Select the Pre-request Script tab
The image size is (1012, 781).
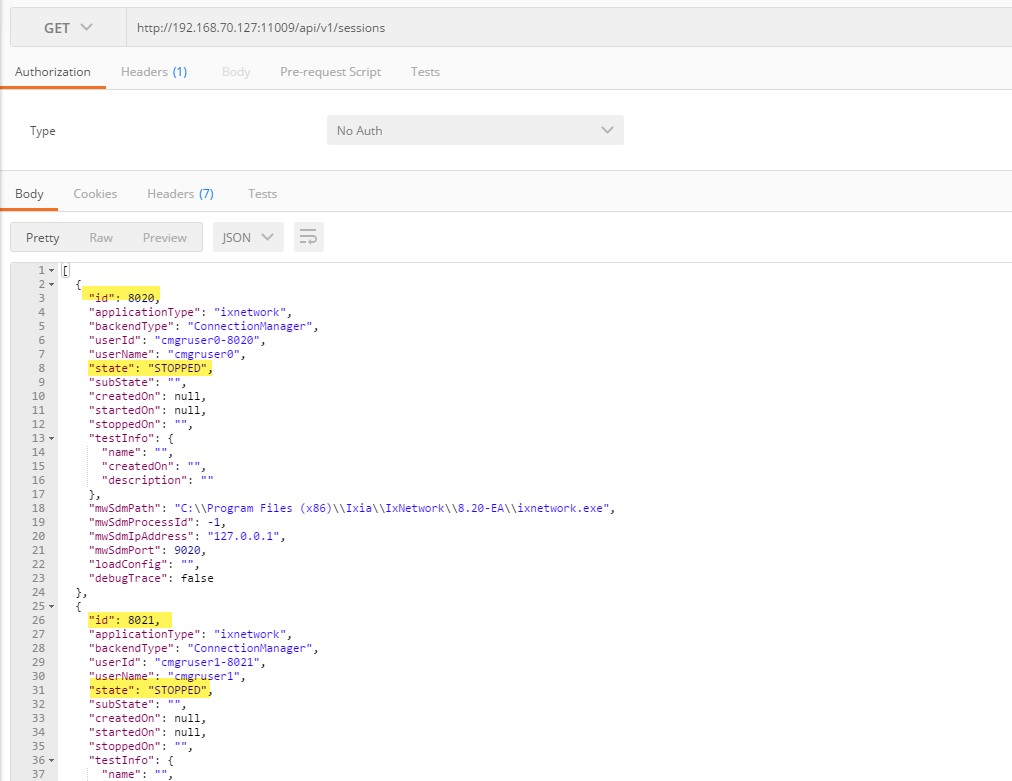pos(330,72)
